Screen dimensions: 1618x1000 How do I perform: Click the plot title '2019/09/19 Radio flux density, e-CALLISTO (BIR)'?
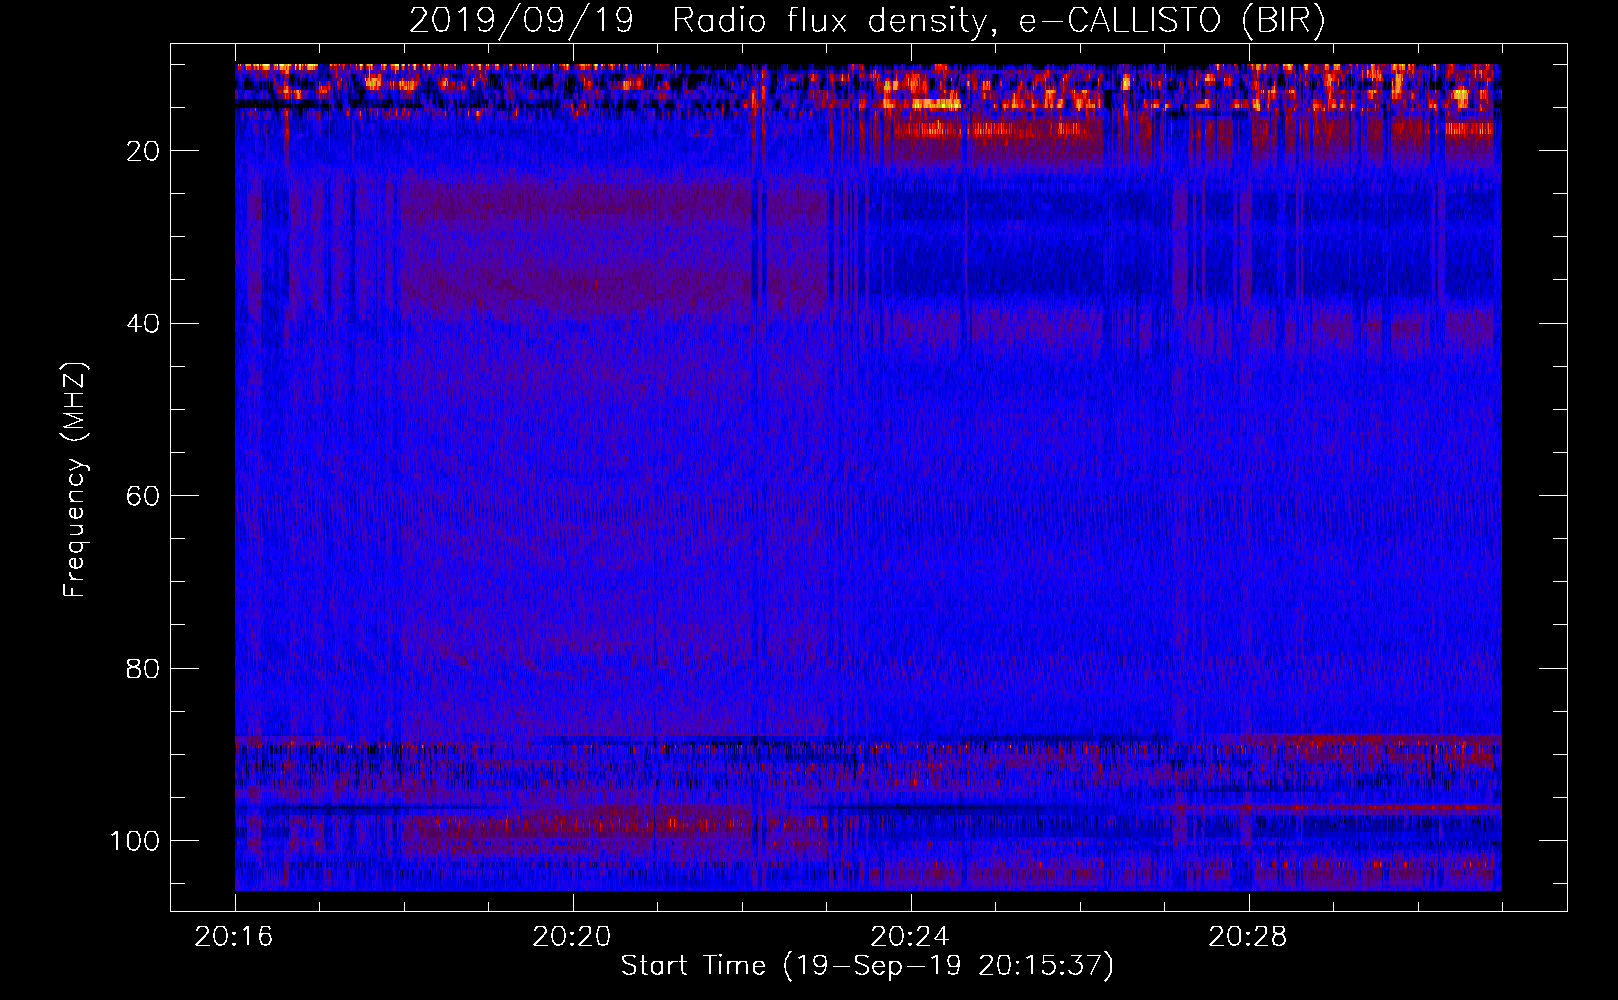point(867,21)
